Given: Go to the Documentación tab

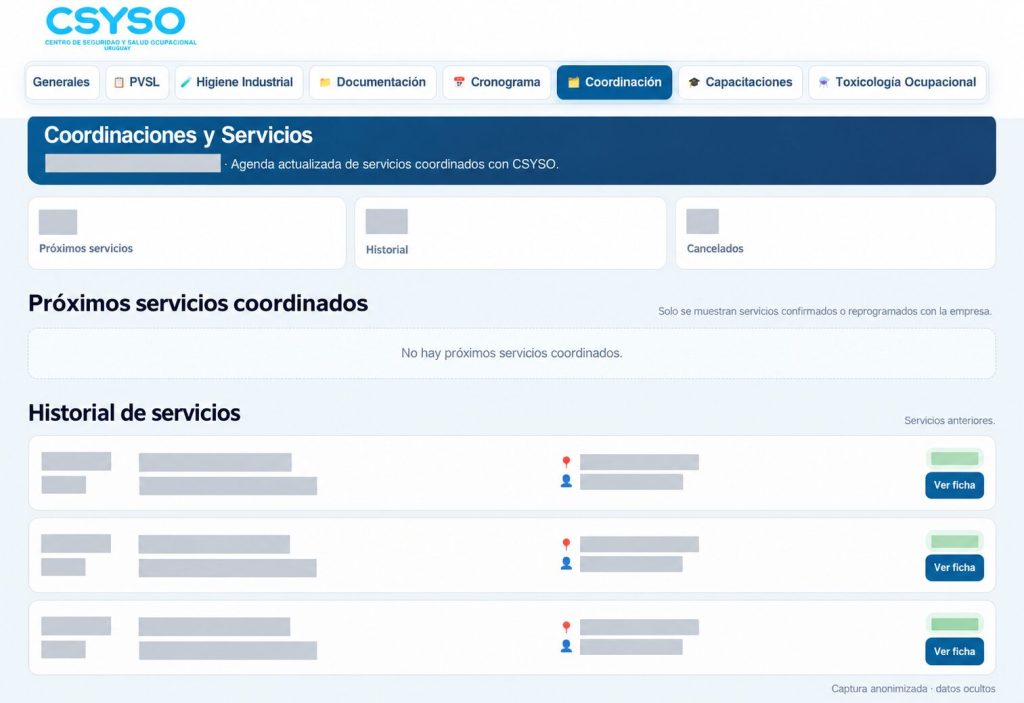Looking at the screenshot, I should (372, 82).
